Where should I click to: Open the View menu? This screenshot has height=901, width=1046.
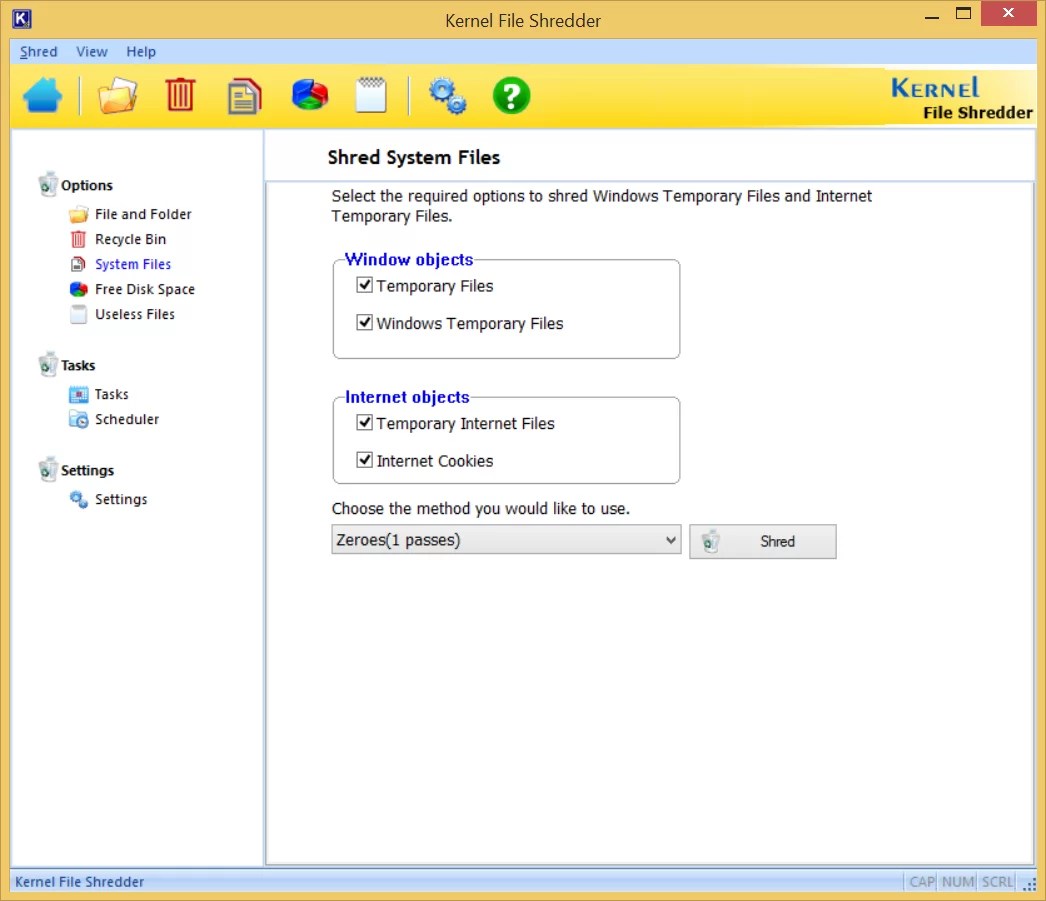tap(91, 51)
